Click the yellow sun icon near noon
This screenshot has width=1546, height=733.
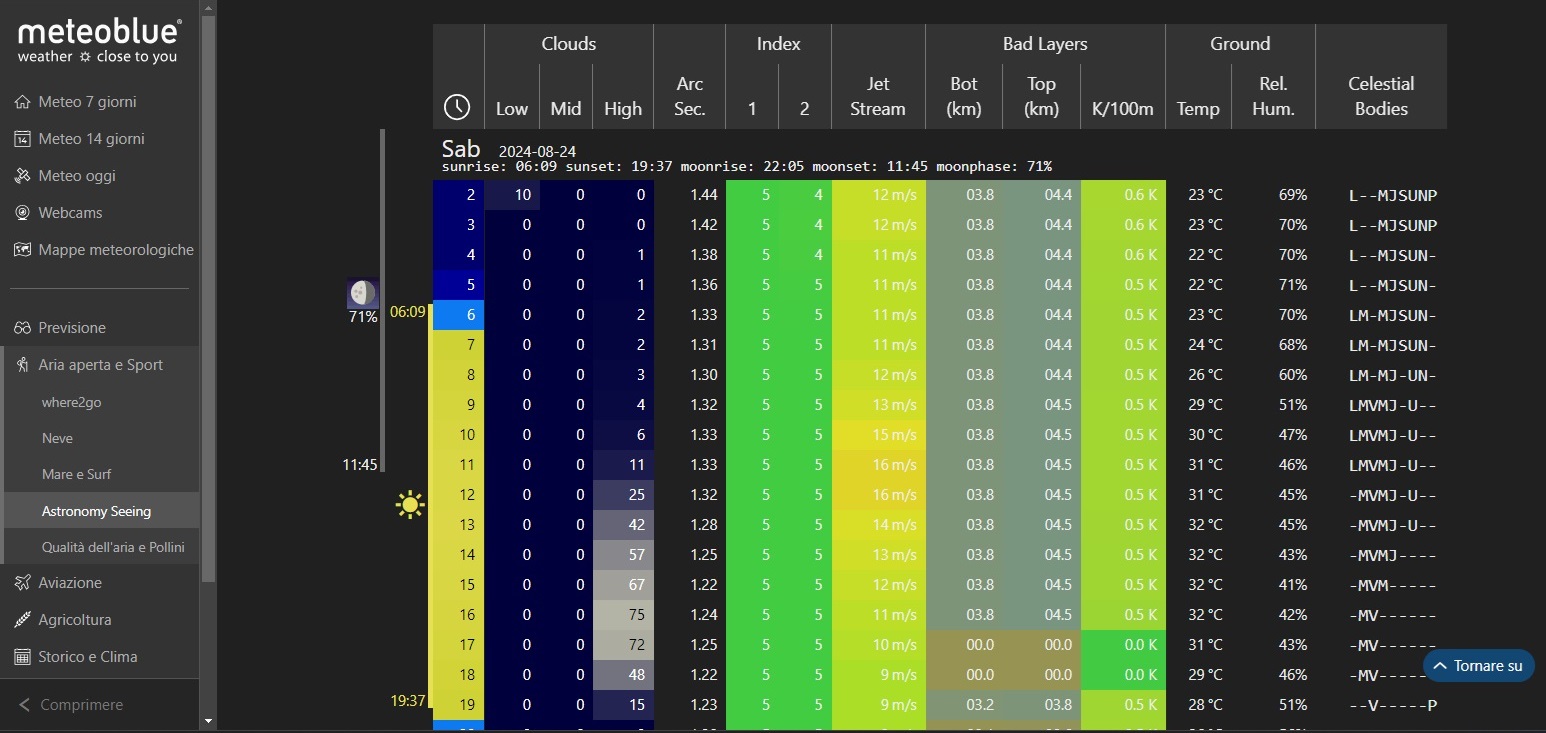[410, 505]
